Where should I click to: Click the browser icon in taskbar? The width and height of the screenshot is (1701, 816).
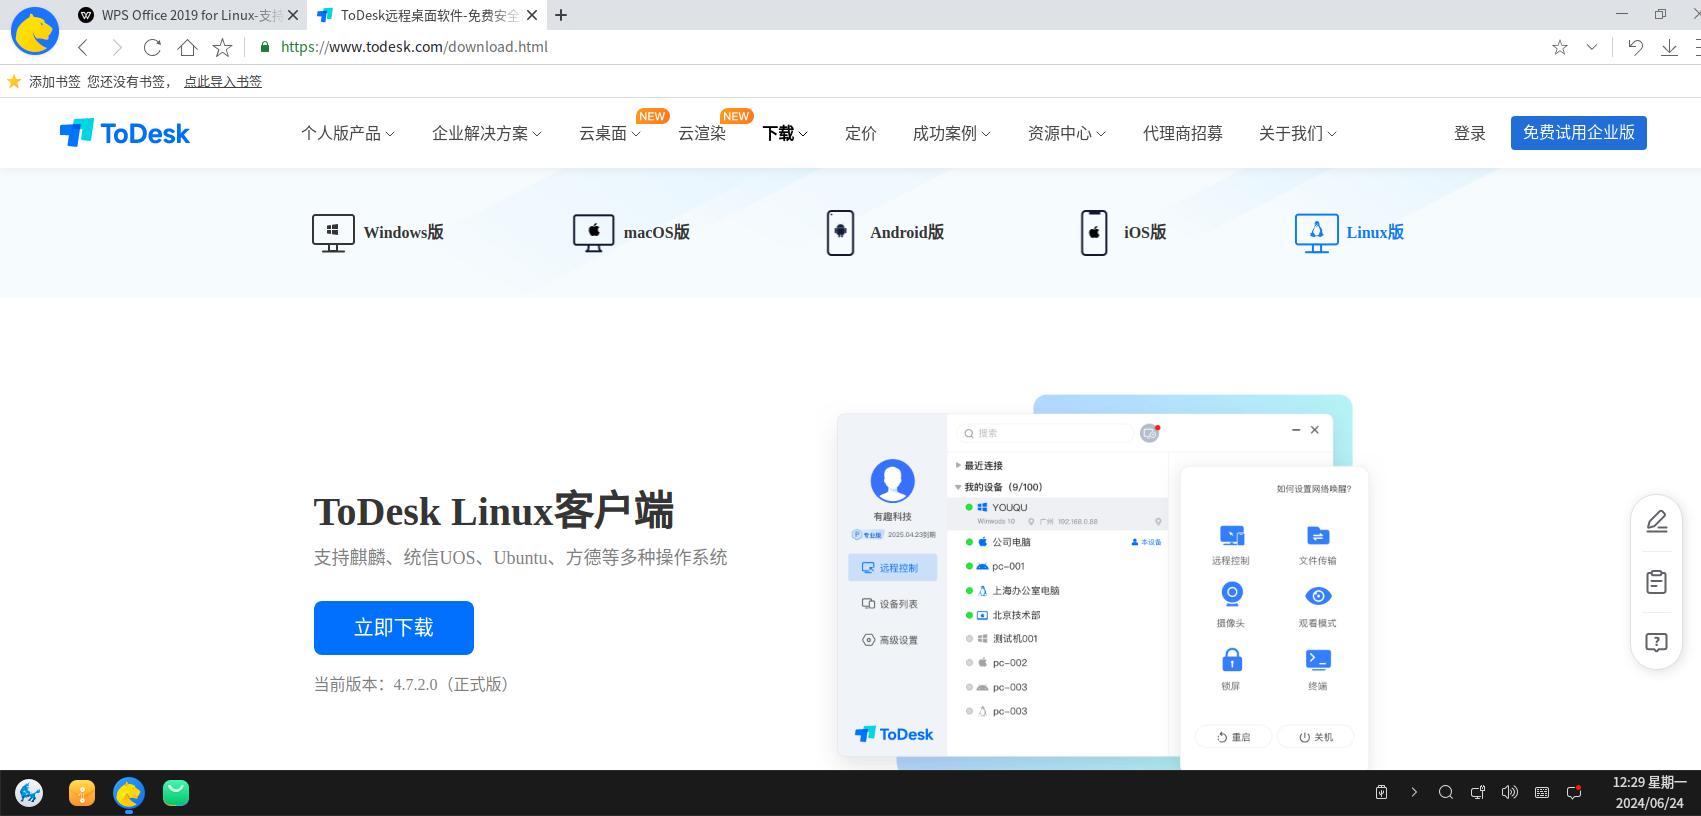pos(129,794)
